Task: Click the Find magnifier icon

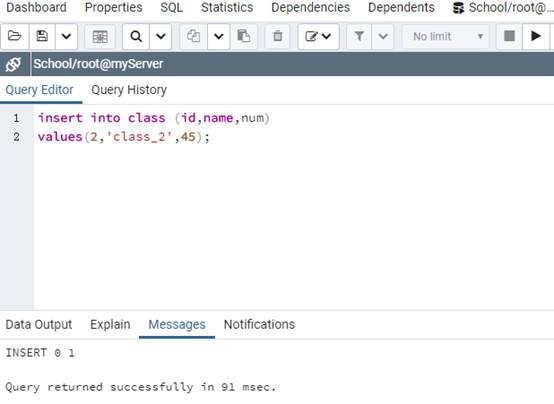Action: [x=136, y=36]
